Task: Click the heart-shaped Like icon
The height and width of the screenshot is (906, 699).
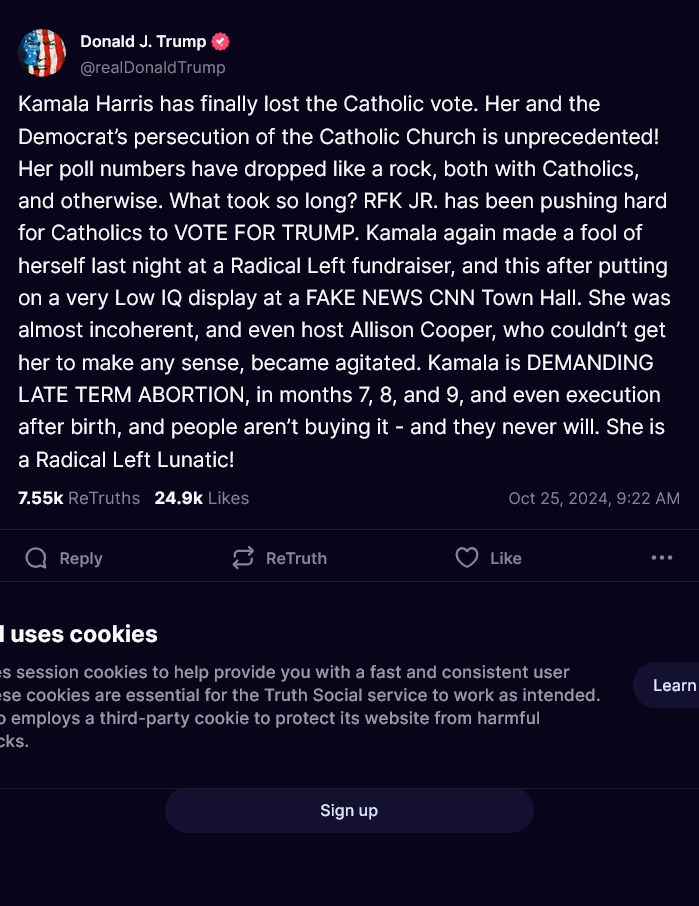Action: pyautogui.click(x=467, y=558)
